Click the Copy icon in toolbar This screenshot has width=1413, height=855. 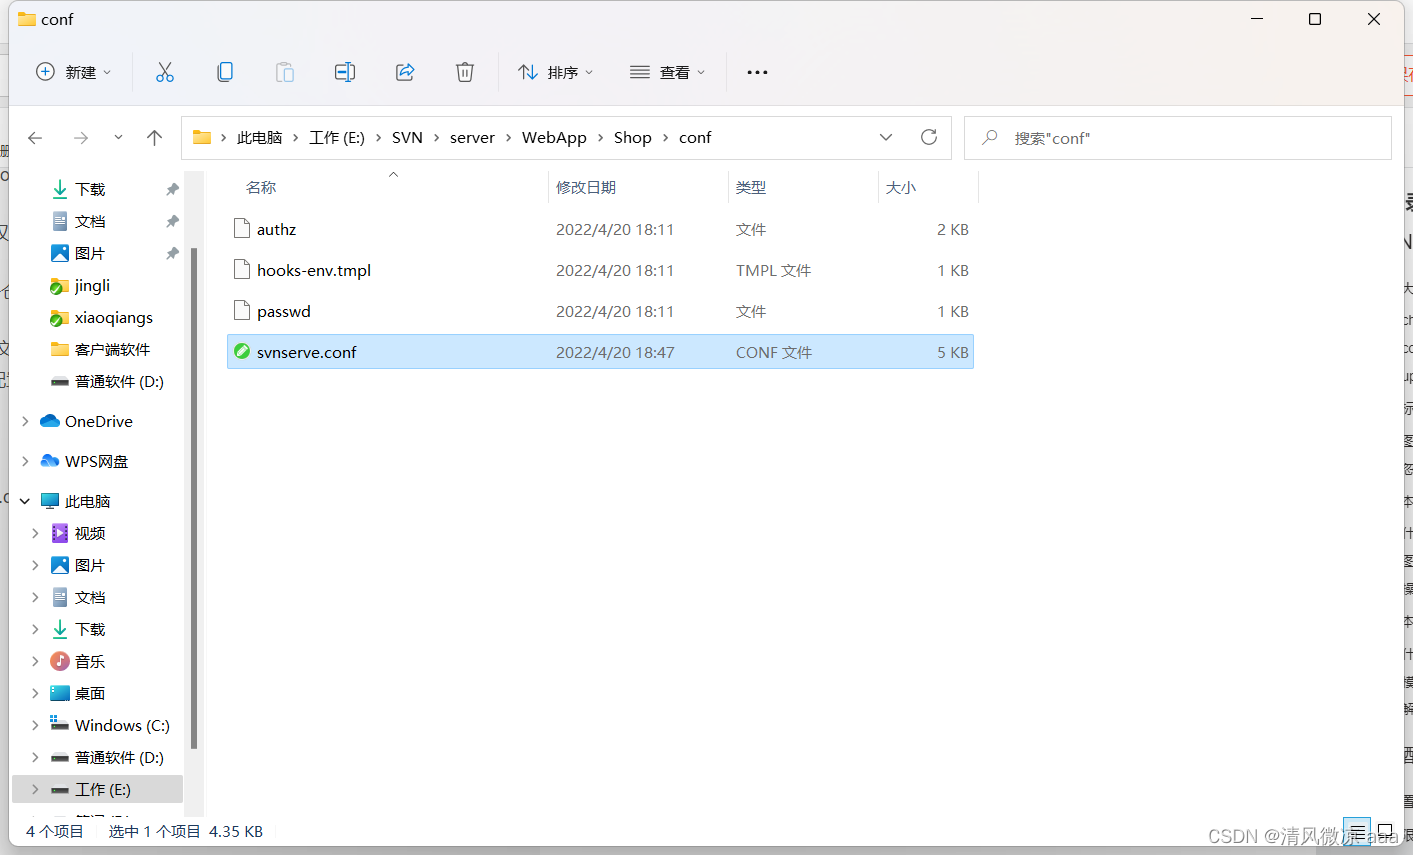click(225, 72)
